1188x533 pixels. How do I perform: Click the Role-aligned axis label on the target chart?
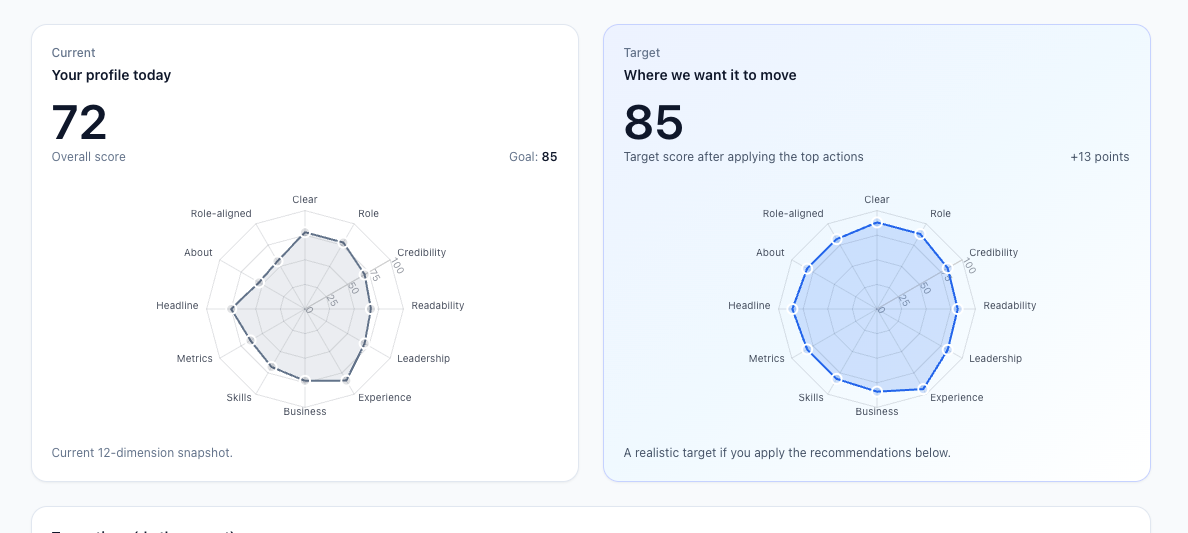coord(792,214)
